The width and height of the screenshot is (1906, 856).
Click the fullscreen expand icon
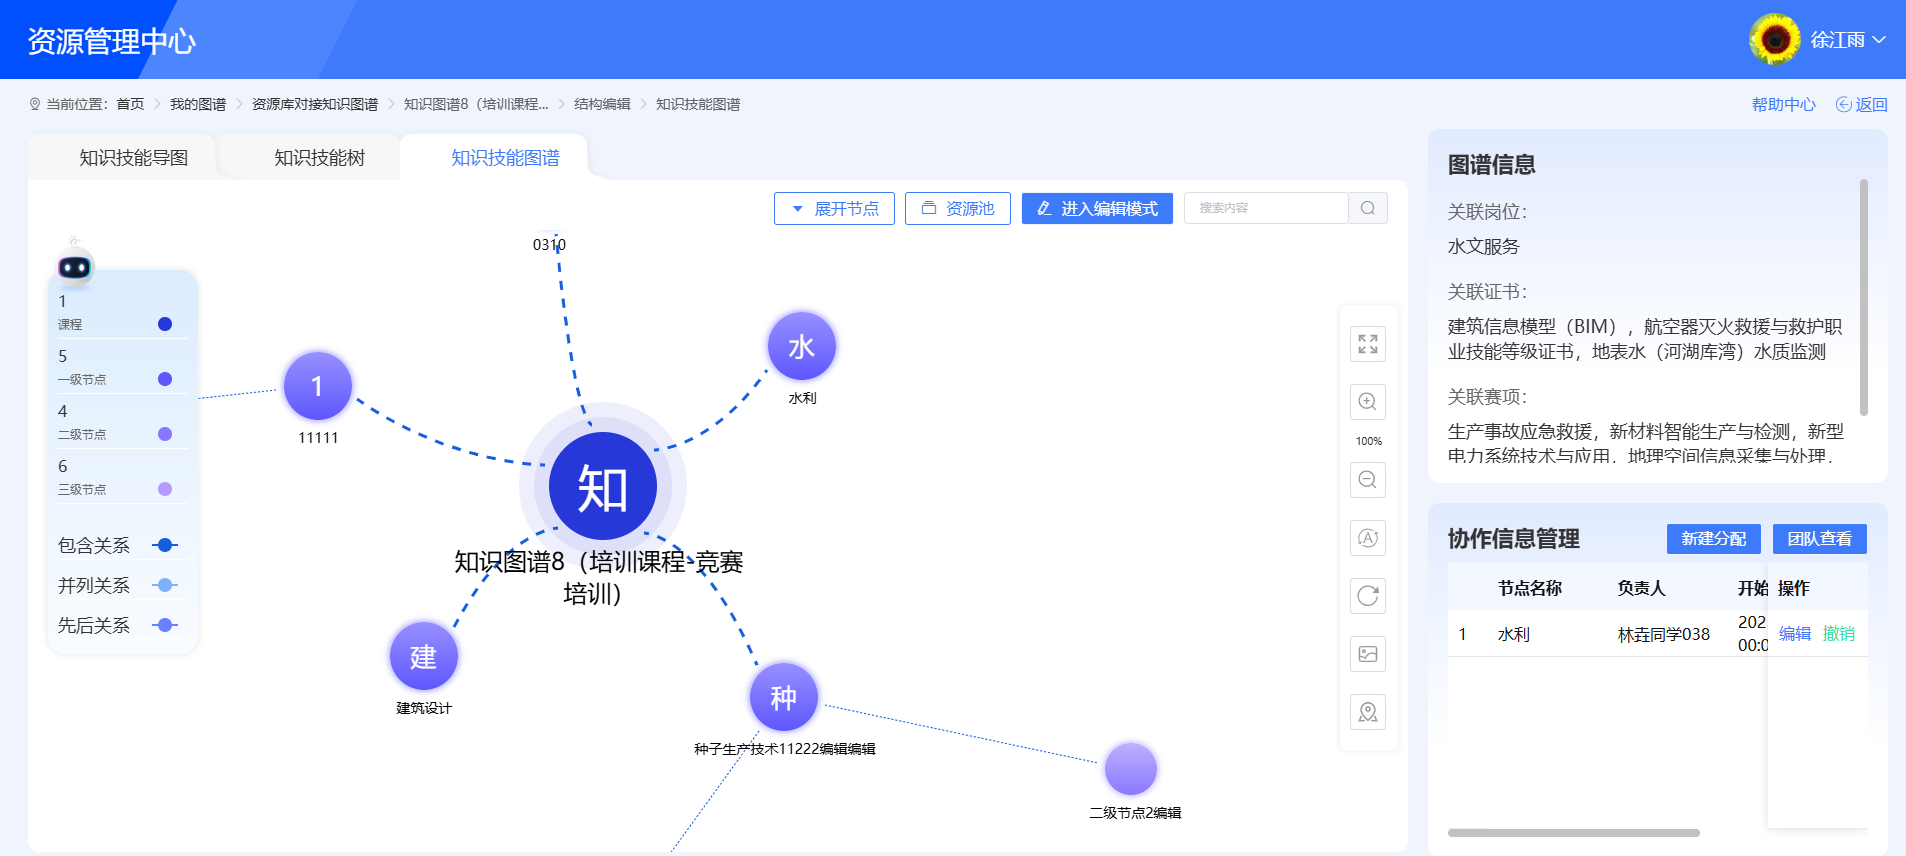[x=1368, y=344]
